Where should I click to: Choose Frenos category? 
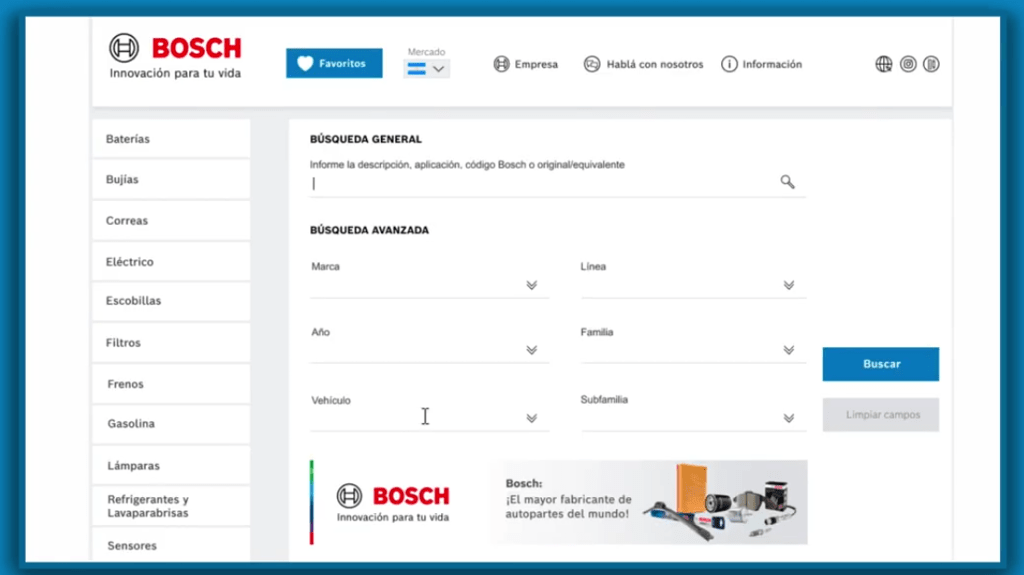coord(171,384)
